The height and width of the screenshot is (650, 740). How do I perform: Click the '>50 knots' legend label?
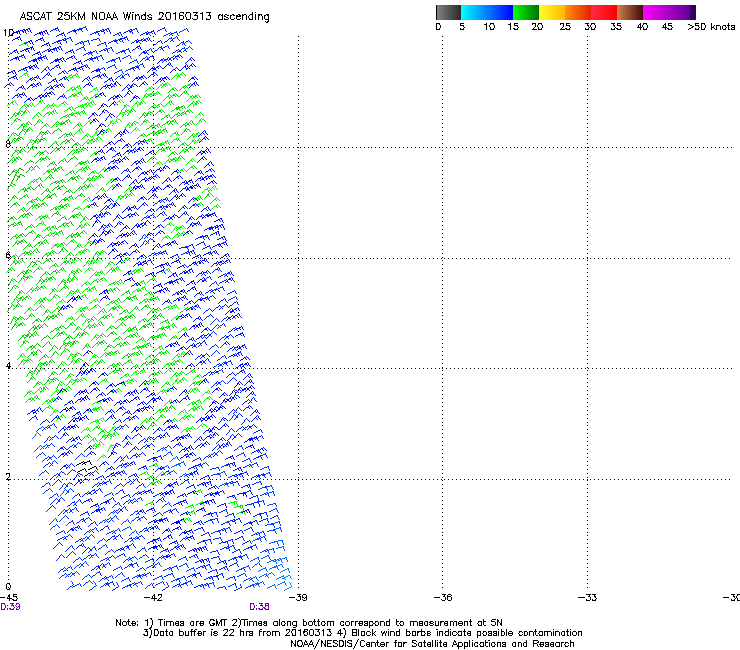(x=711, y=27)
